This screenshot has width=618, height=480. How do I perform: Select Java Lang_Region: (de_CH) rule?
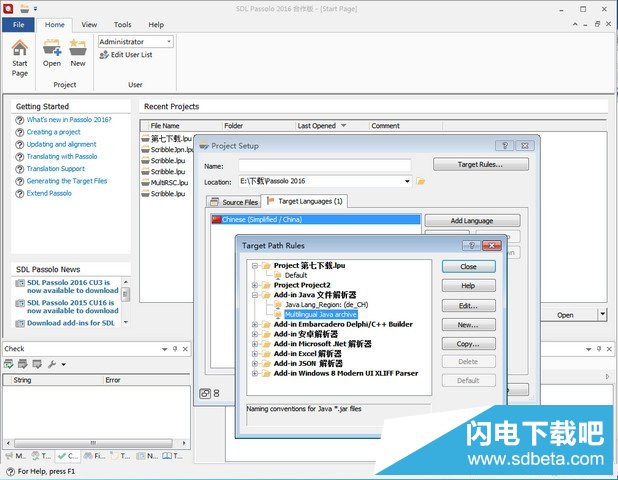327,305
